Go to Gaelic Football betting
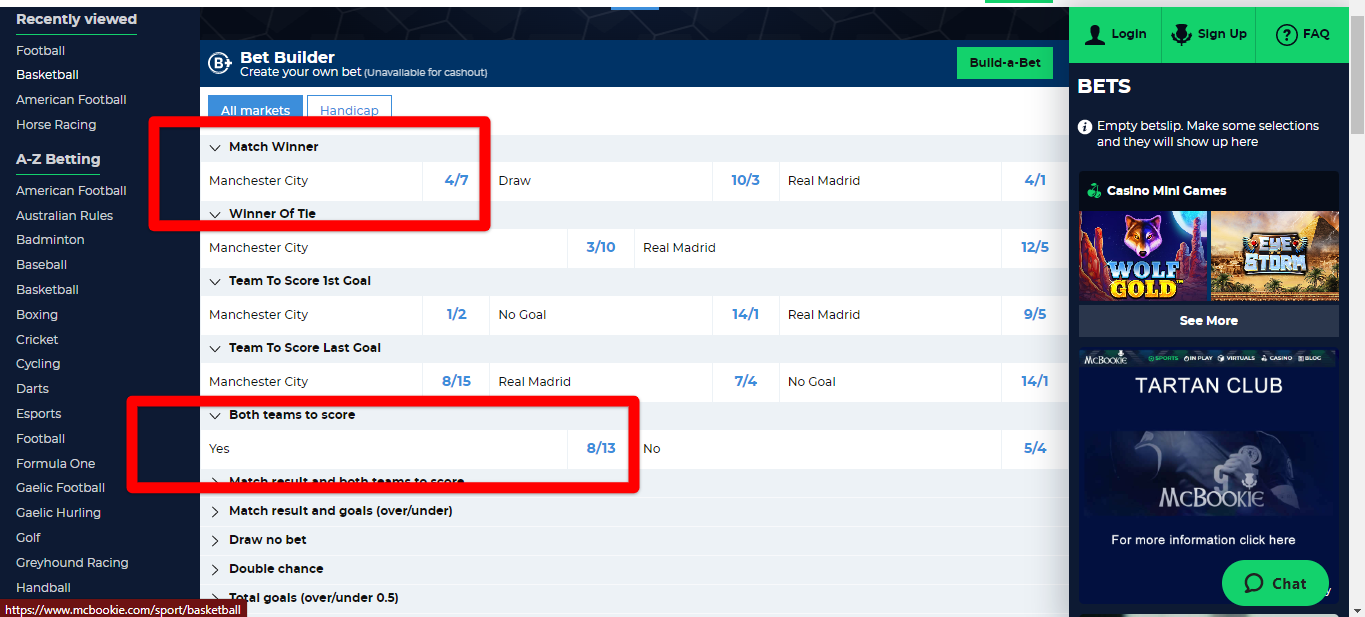This screenshot has width=1365, height=617. coord(60,488)
